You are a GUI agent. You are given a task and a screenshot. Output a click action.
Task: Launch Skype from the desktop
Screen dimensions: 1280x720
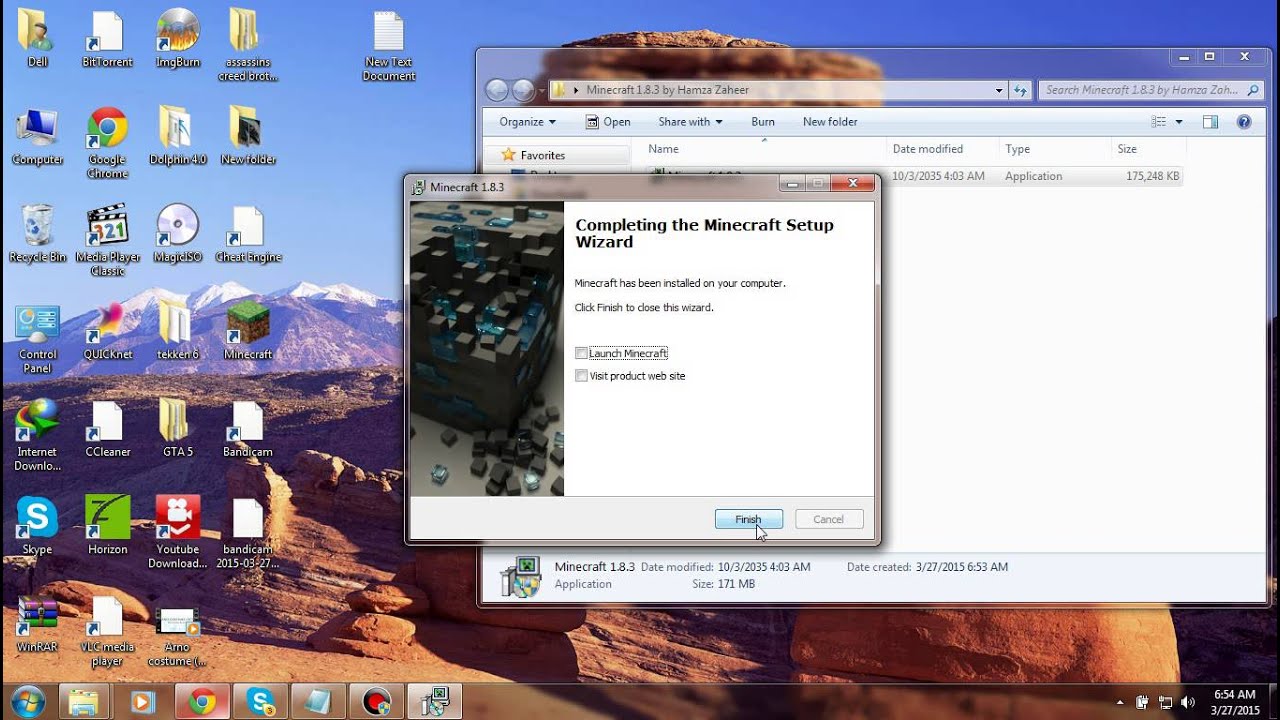(x=37, y=526)
